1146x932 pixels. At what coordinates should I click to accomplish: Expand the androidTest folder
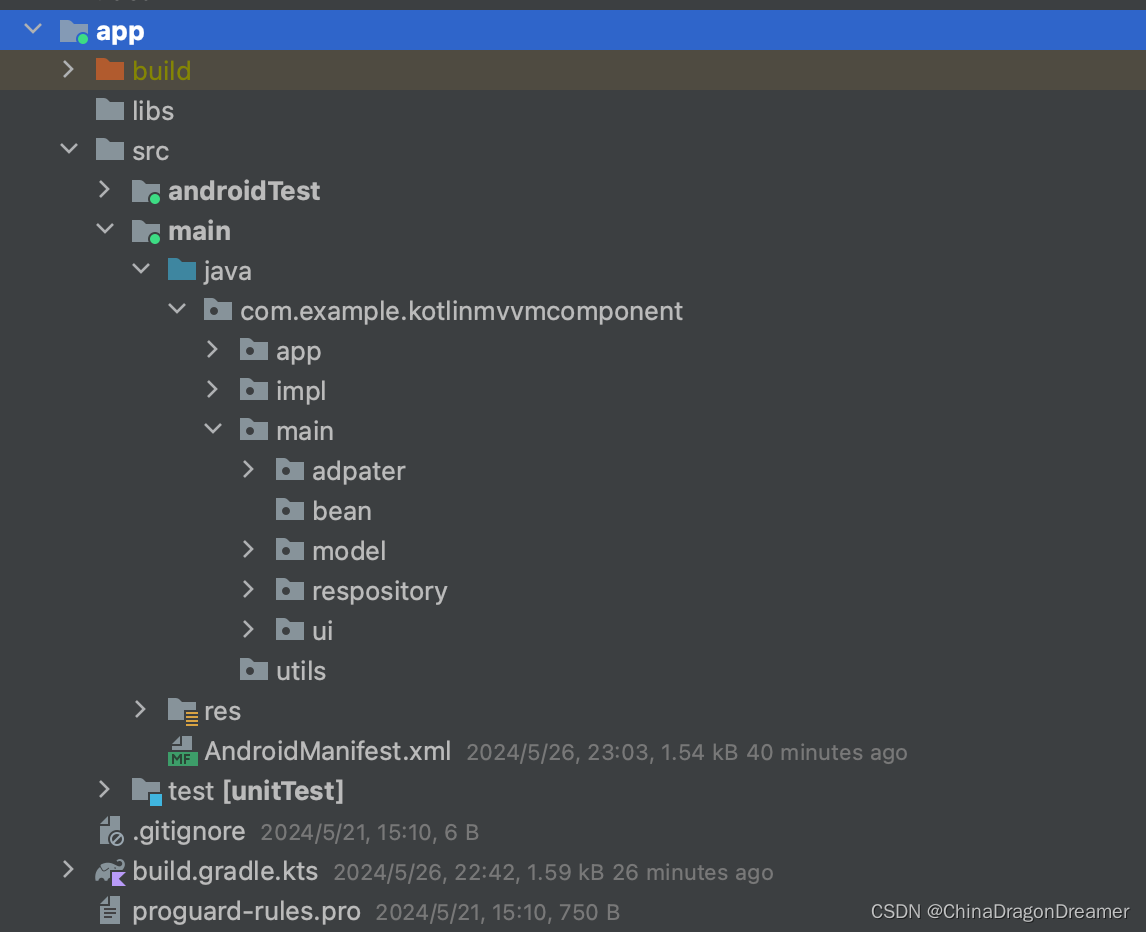(105, 190)
